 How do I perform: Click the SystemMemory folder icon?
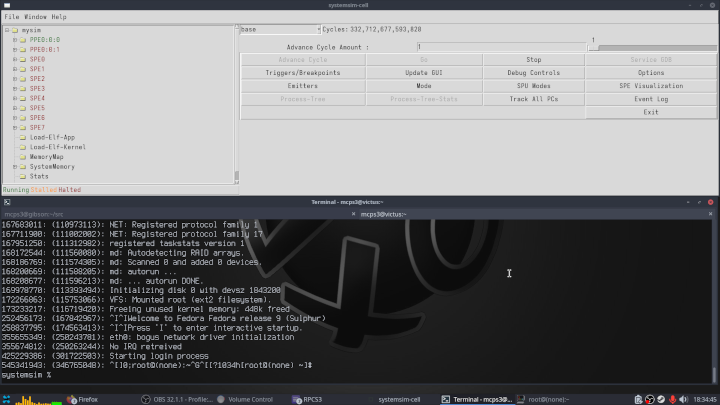point(23,167)
